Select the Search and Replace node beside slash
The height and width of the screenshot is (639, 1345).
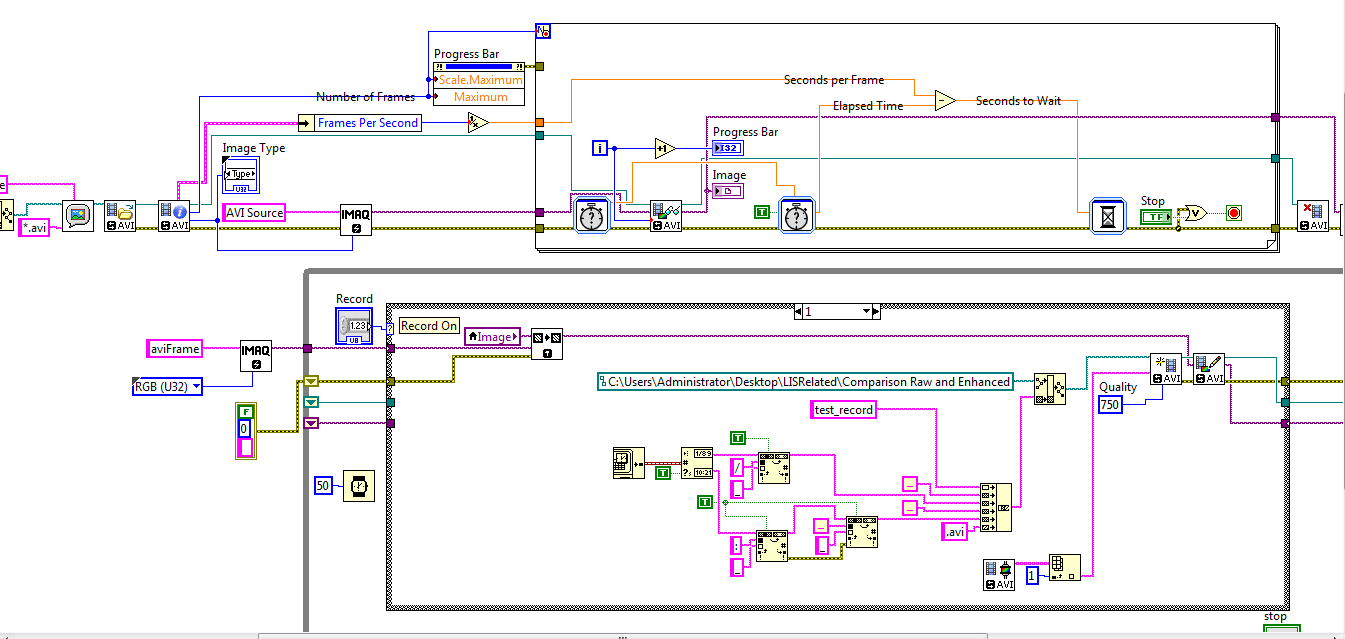(x=772, y=467)
